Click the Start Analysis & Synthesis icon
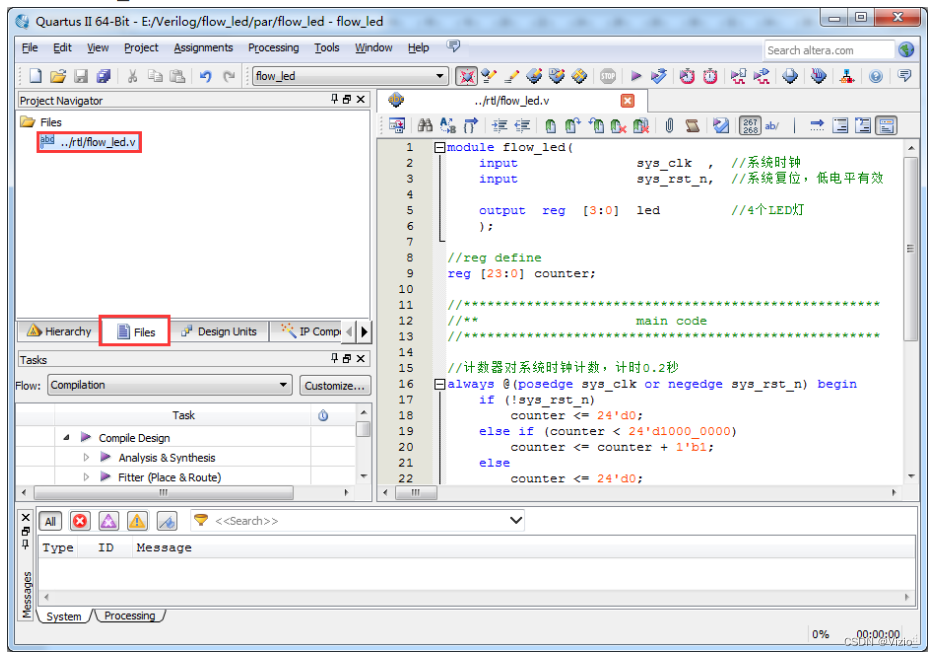Screen dimensions: 933x657 (x=659, y=76)
